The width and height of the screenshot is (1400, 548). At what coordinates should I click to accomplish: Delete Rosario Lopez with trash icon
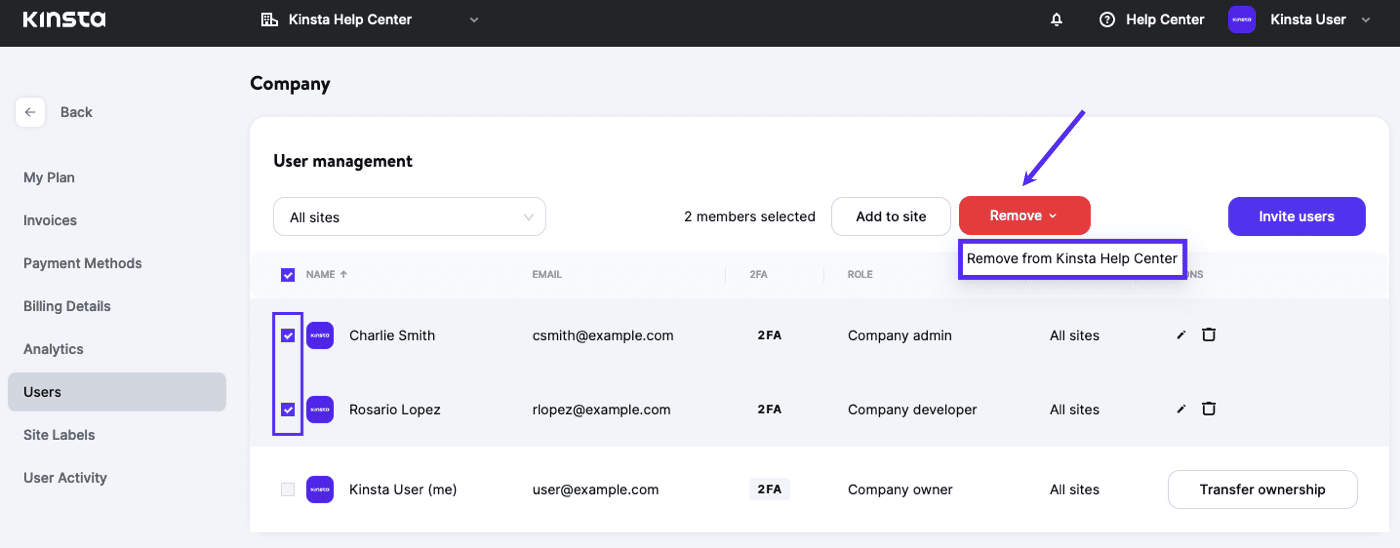coord(1208,408)
